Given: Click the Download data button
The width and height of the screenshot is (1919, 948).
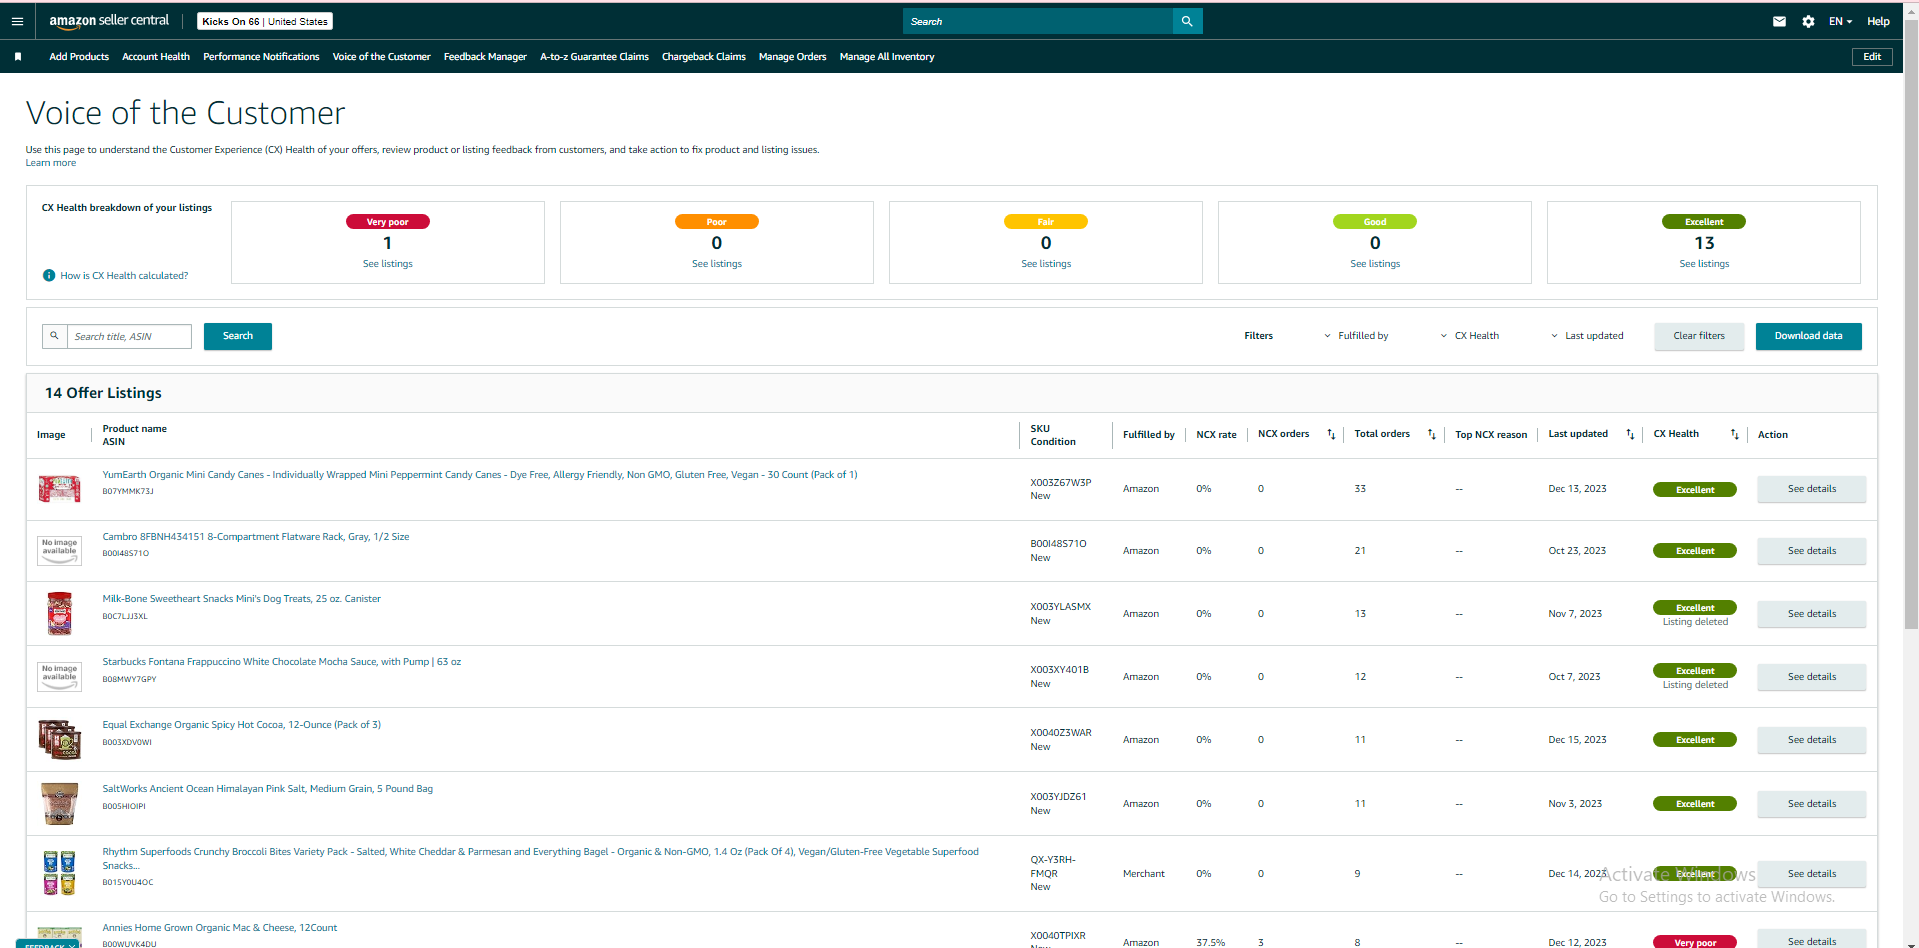Looking at the screenshot, I should coord(1808,336).
